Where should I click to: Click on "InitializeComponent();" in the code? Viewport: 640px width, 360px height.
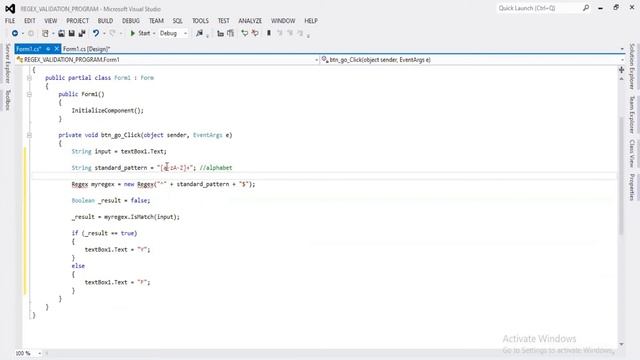108,111
